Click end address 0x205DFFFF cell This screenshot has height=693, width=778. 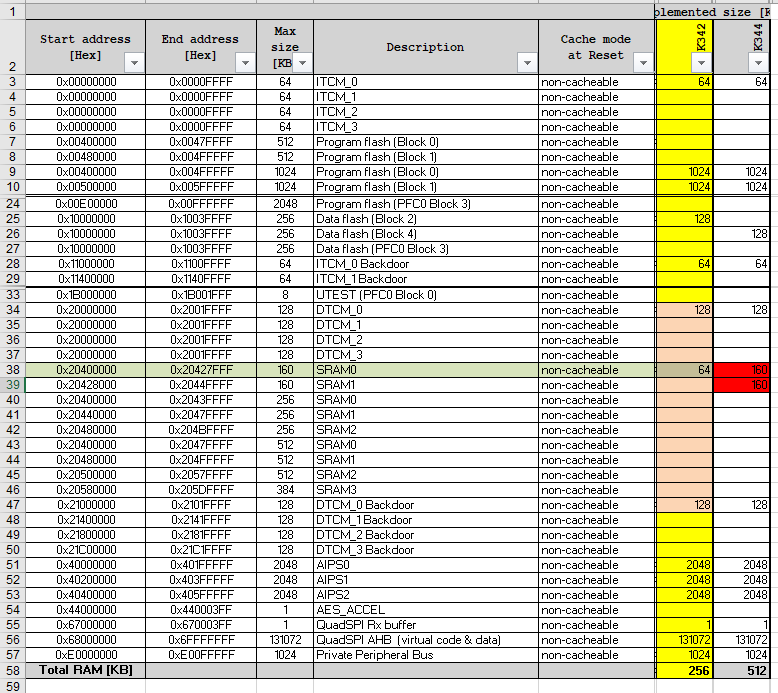click(x=201, y=490)
